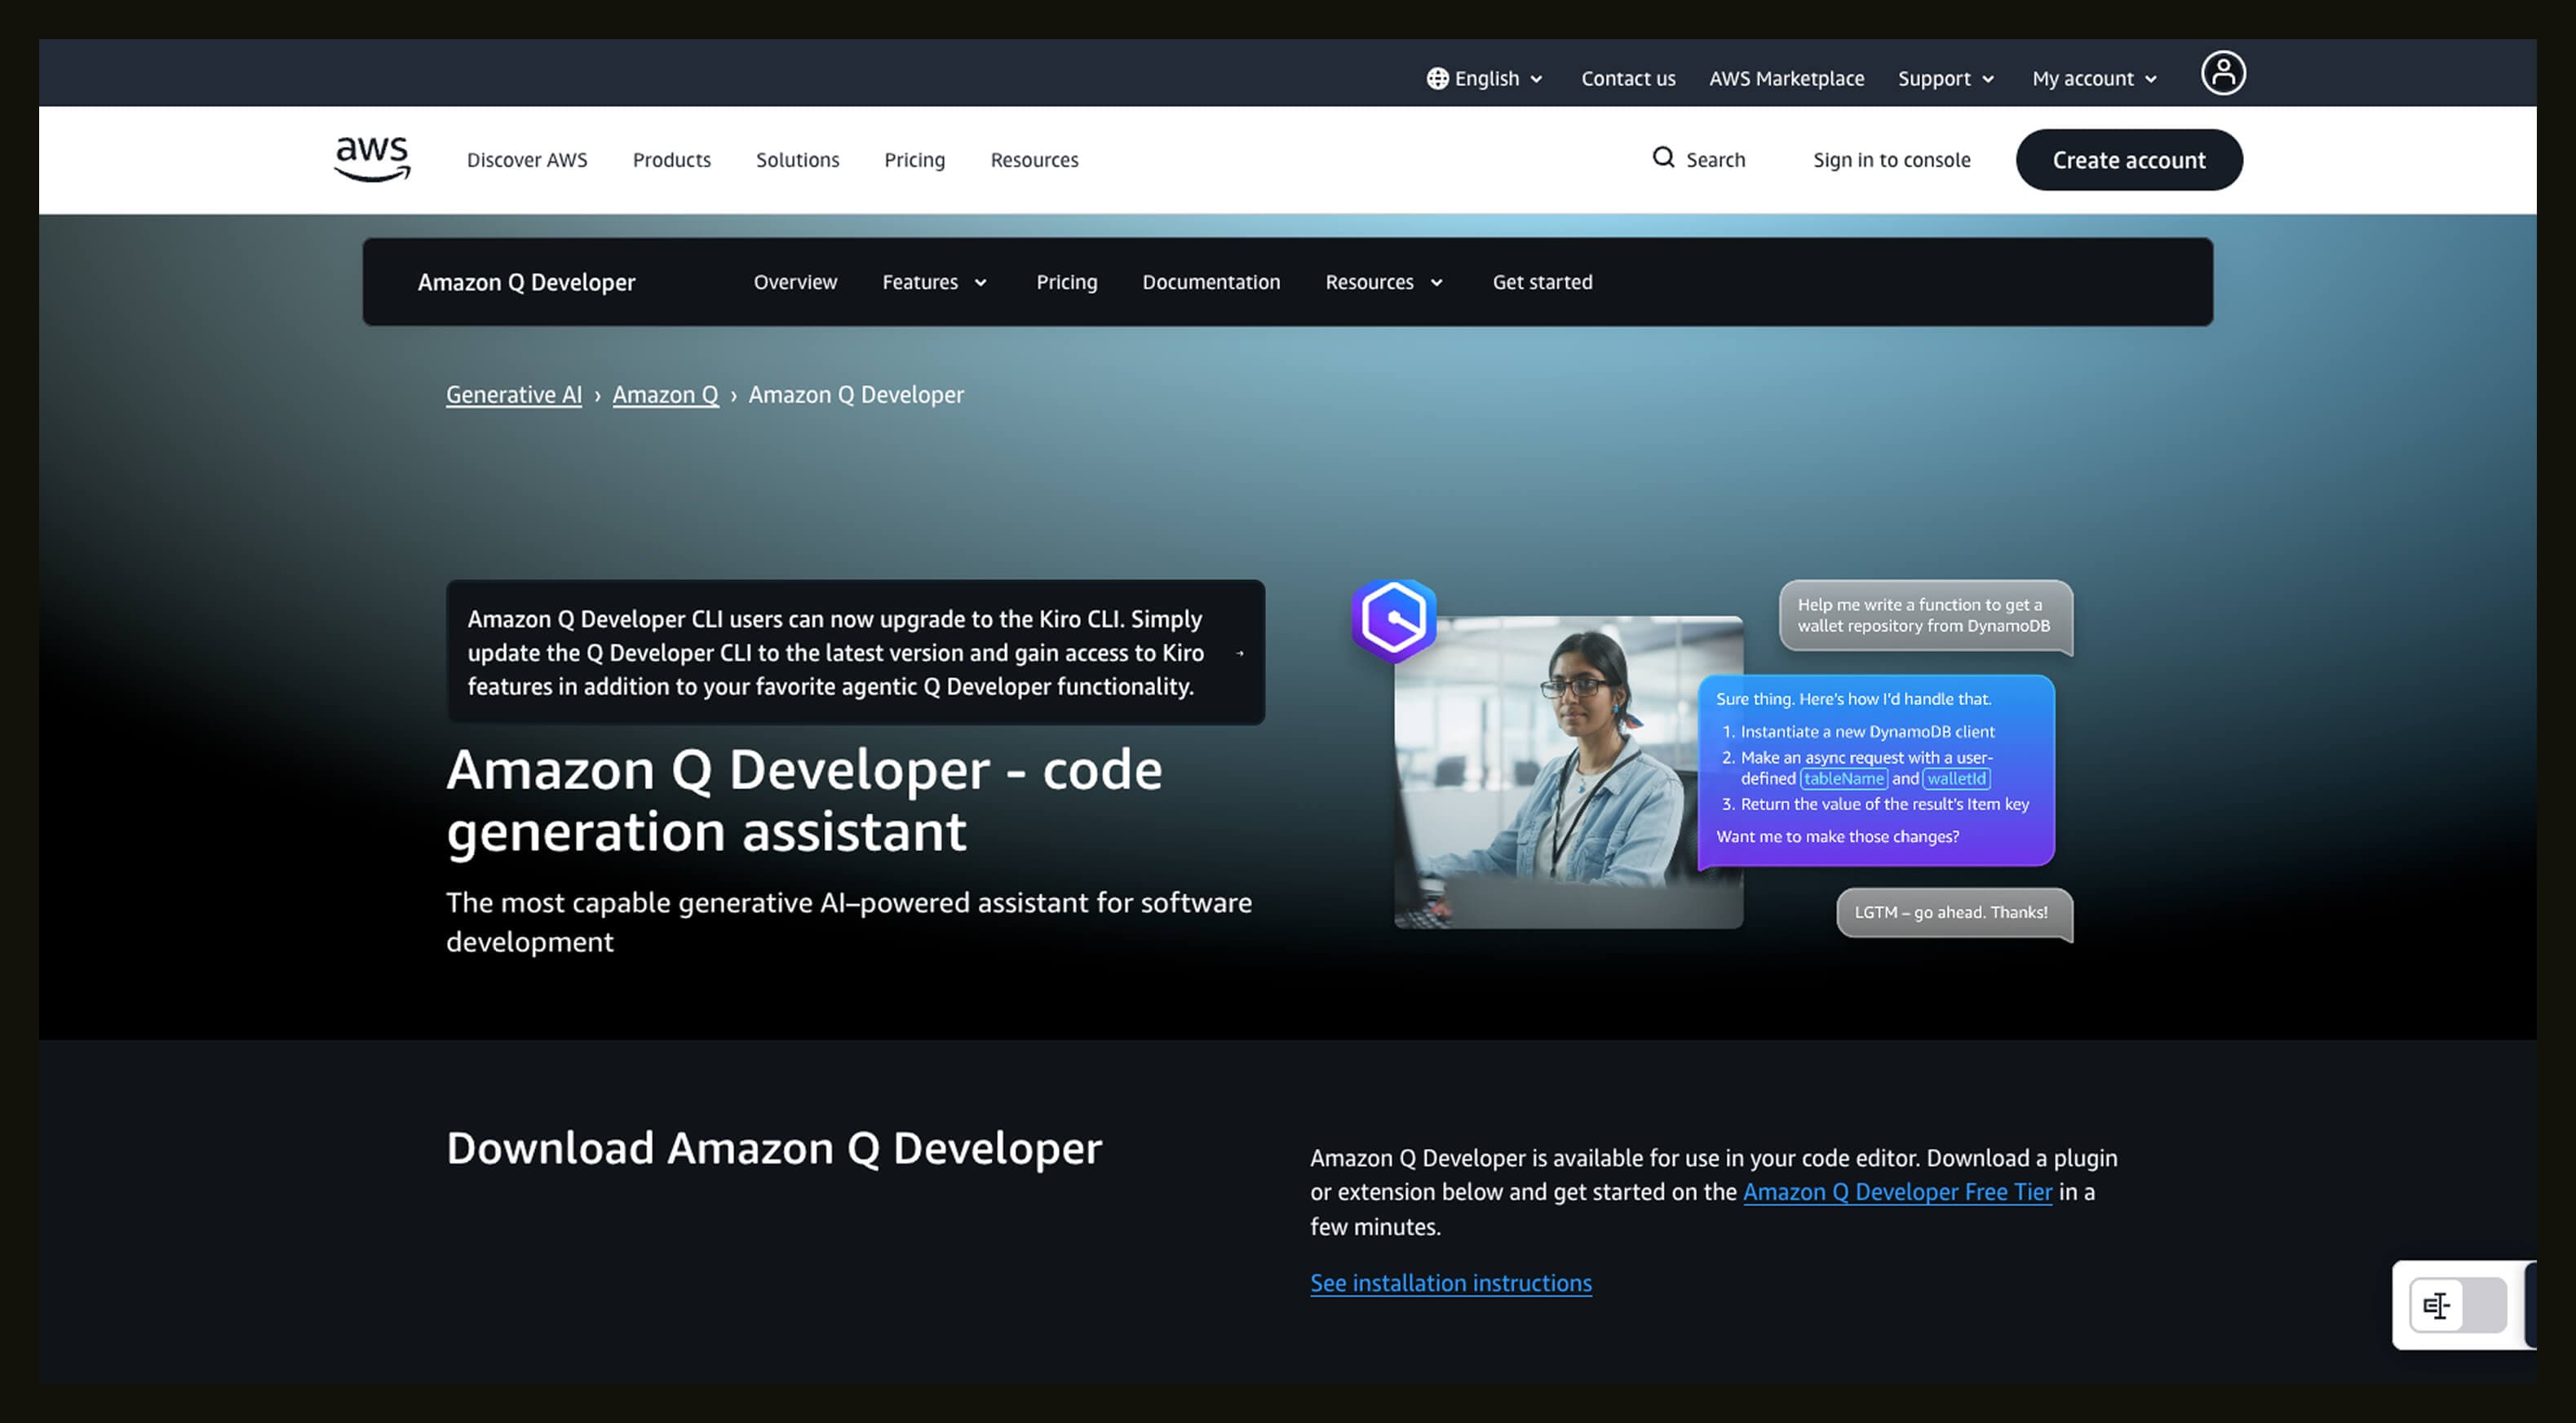Click the Search field in the header
2576x1423 pixels.
pyautogui.click(x=1698, y=160)
